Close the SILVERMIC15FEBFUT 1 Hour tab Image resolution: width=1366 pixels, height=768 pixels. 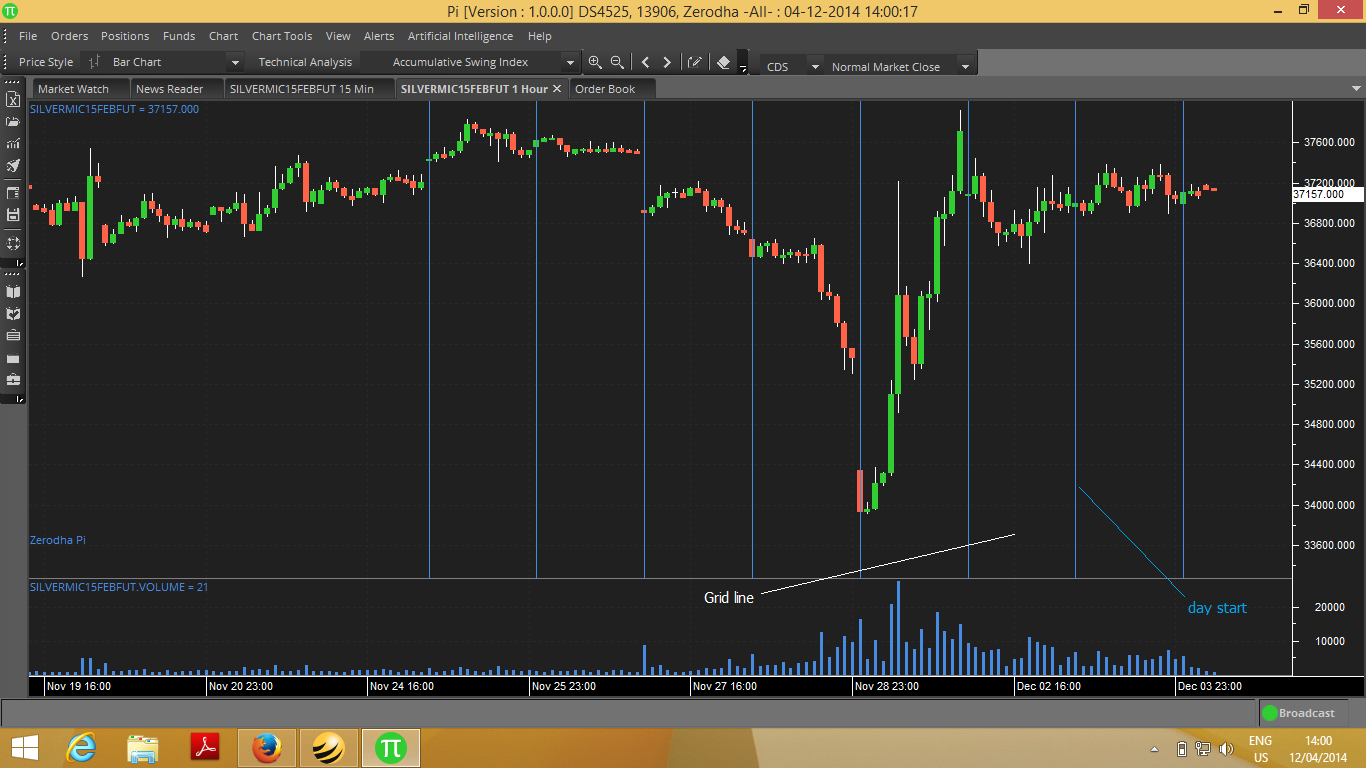(557, 89)
